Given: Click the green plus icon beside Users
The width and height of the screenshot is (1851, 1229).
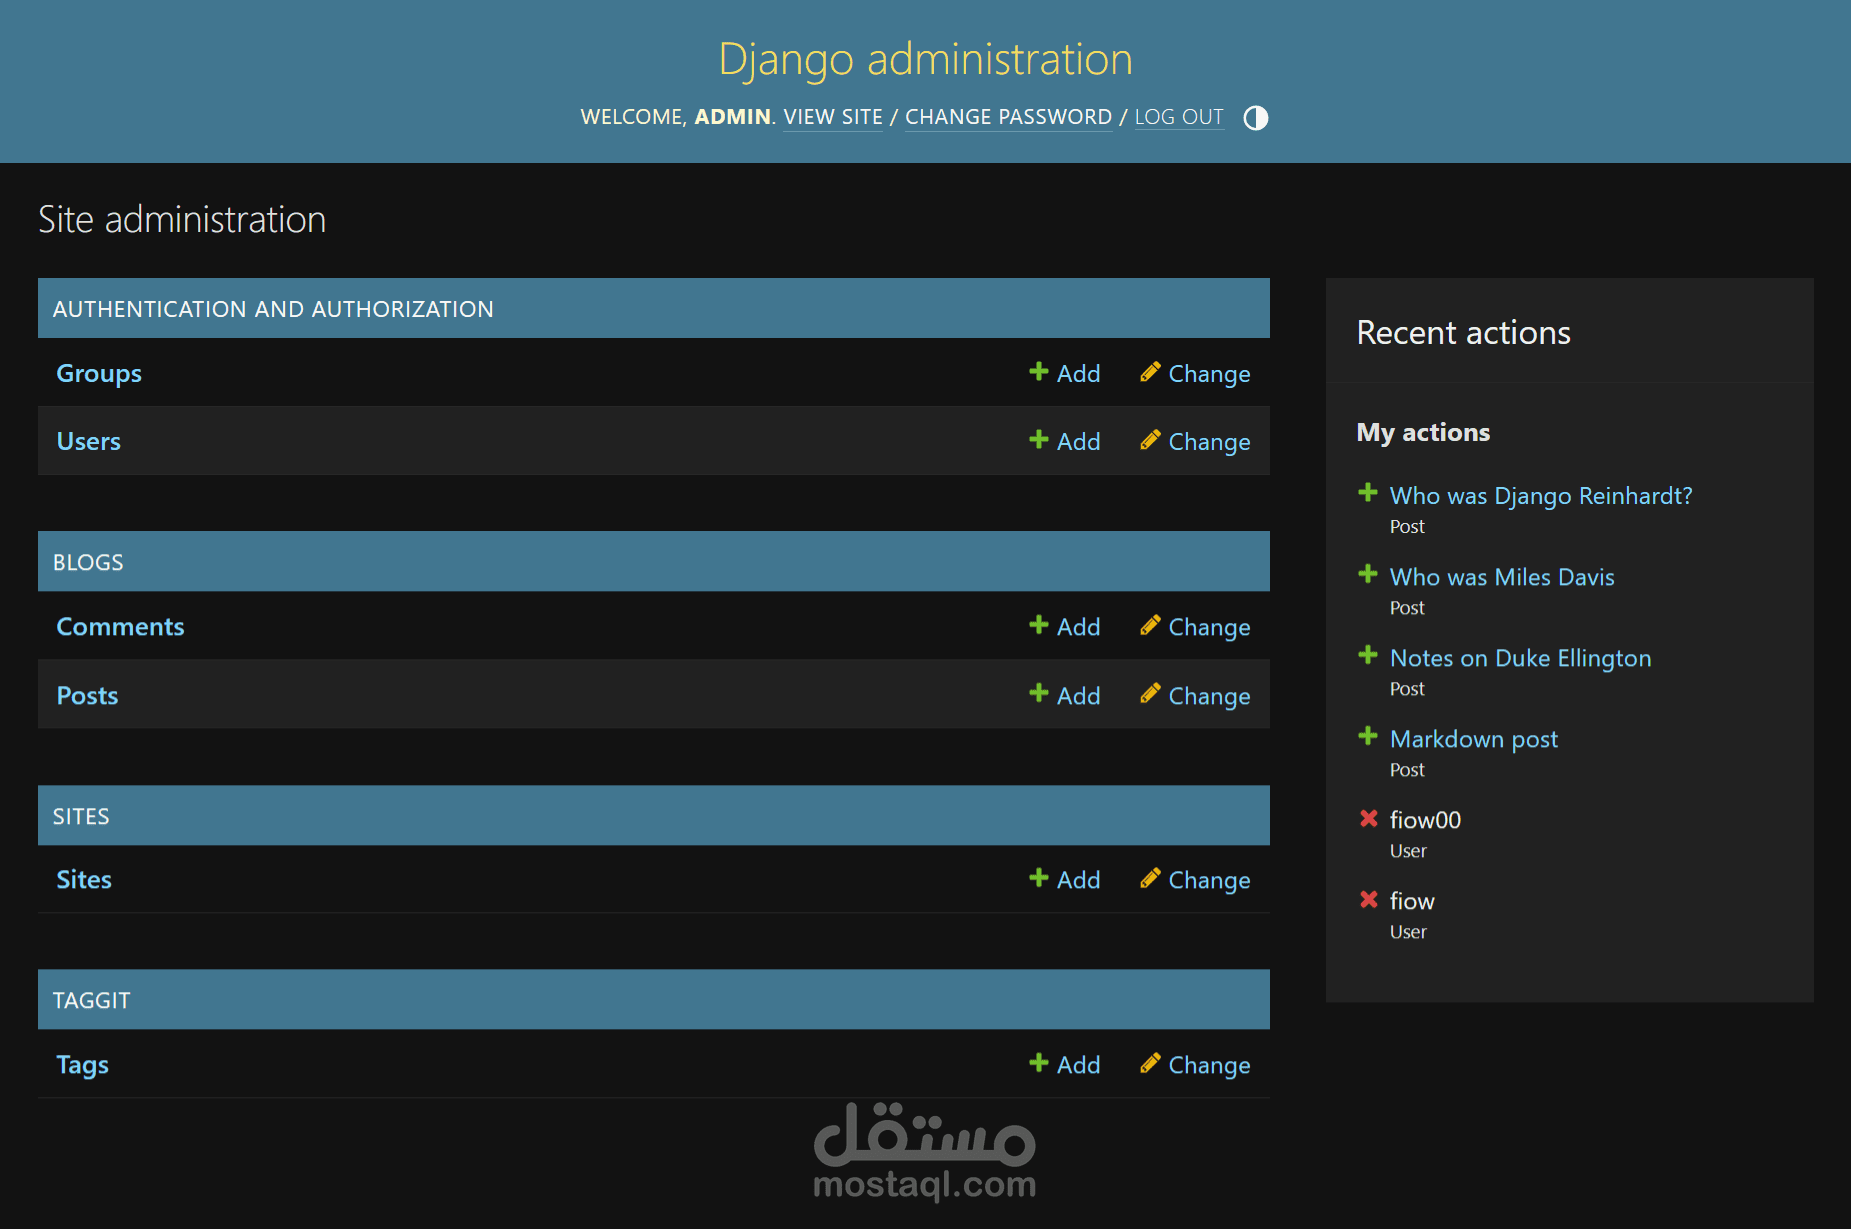Looking at the screenshot, I should point(1039,440).
